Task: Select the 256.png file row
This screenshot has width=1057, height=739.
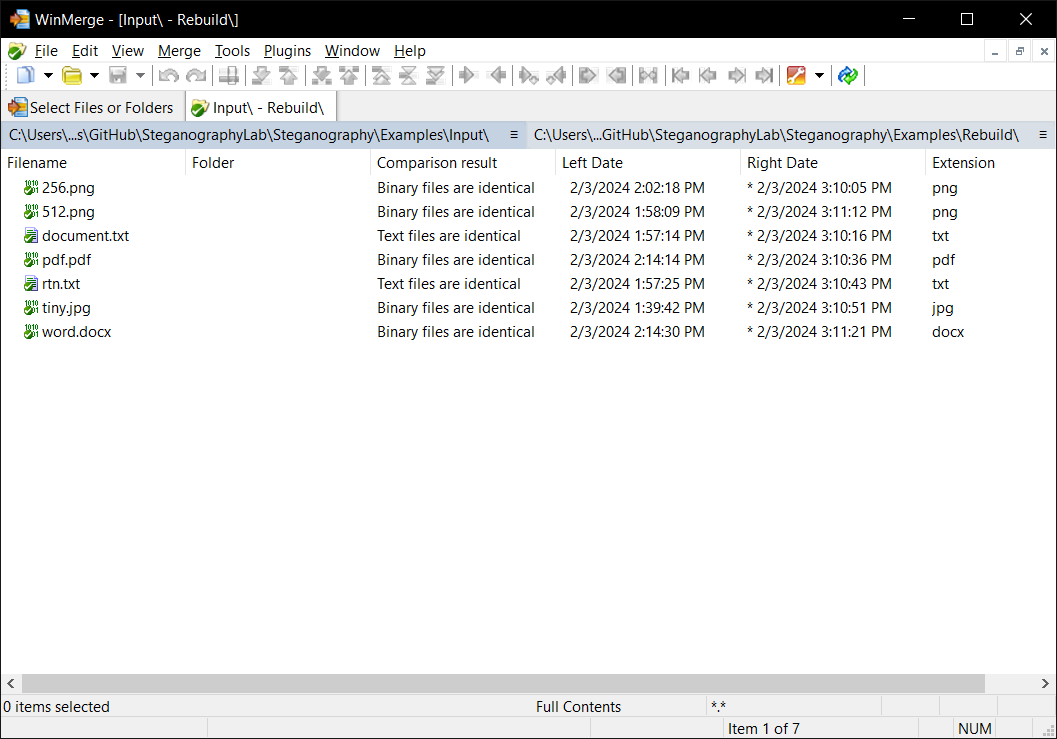Action: [528, 188]
